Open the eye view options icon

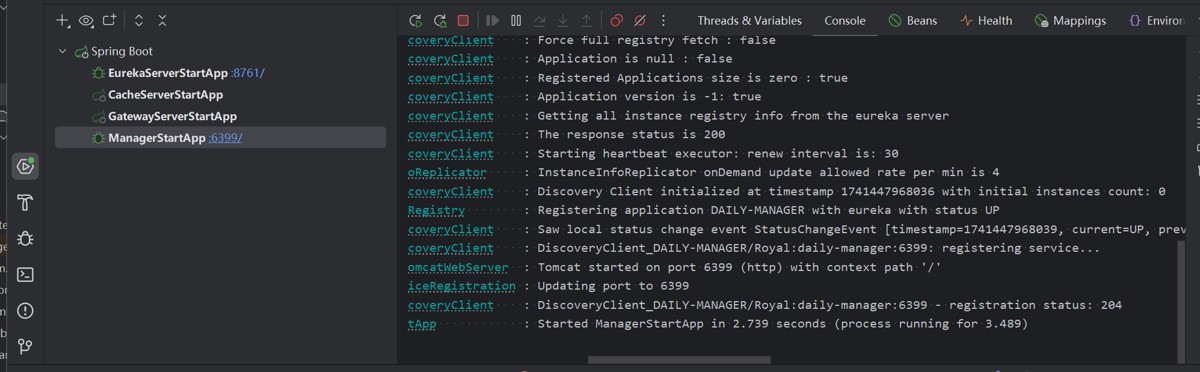point(86,20)
